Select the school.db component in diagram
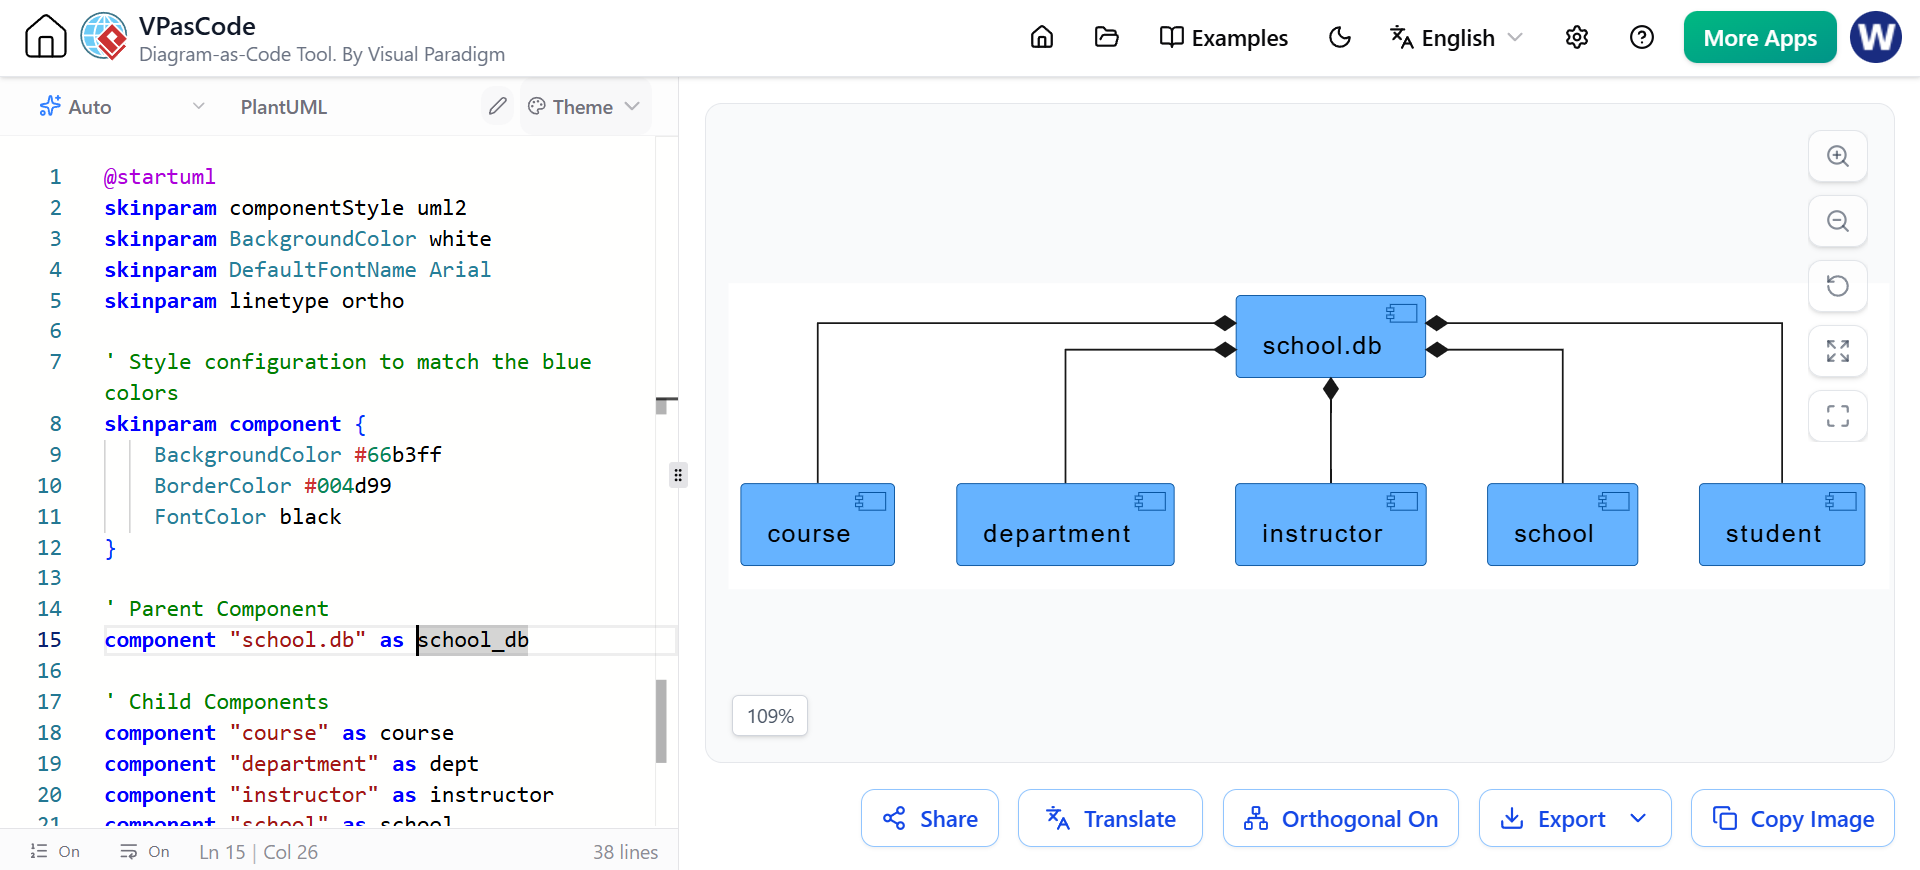The height and width of the screenshot is (870, 1920). [1331, 337]
